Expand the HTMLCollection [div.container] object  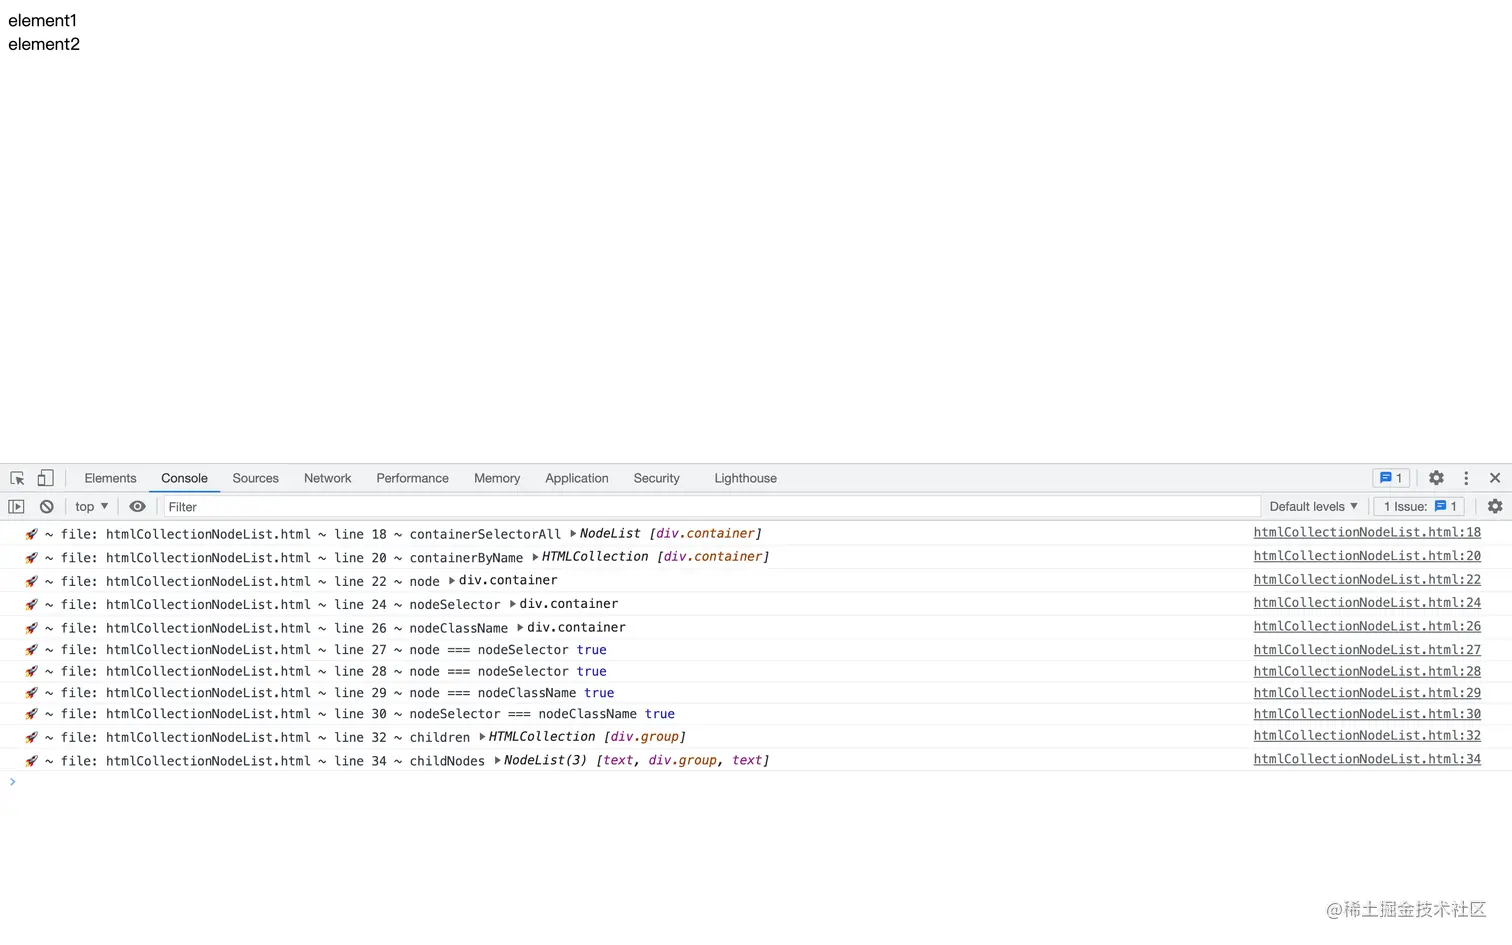click(x=535, y=557)
